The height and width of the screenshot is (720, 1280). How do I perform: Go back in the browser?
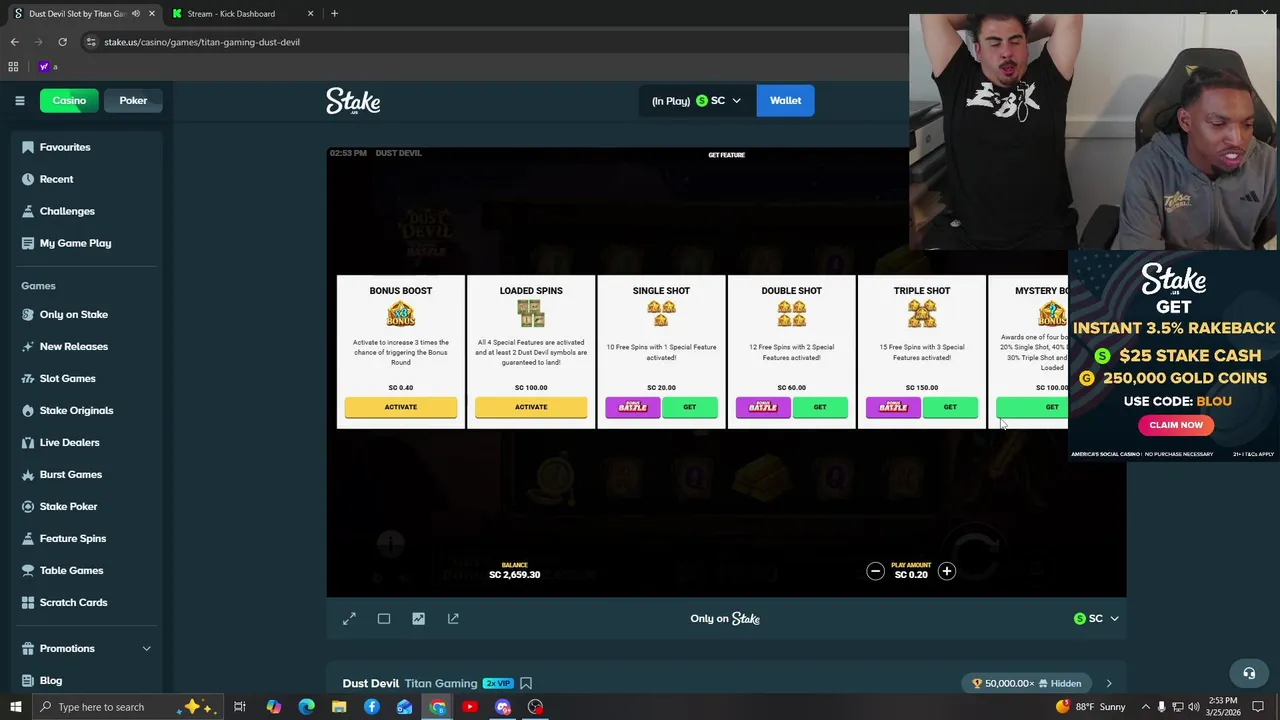[14, 42]
